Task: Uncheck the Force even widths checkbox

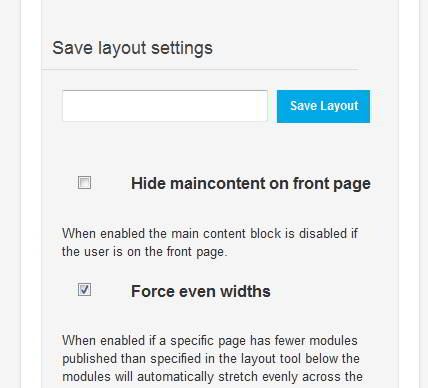Action: pyautogui.click(x=84, y=290)
